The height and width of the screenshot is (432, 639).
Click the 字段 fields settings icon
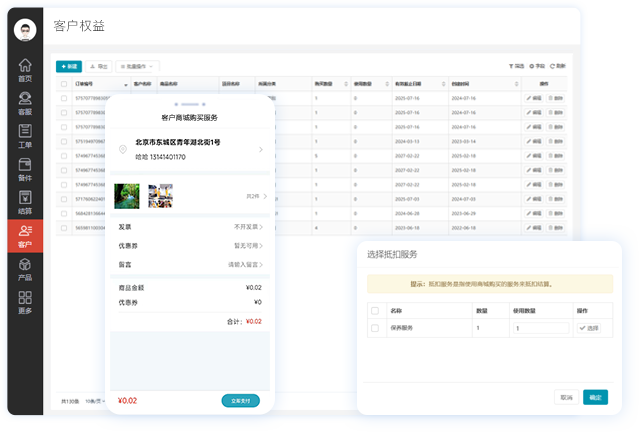coord(537,66)
